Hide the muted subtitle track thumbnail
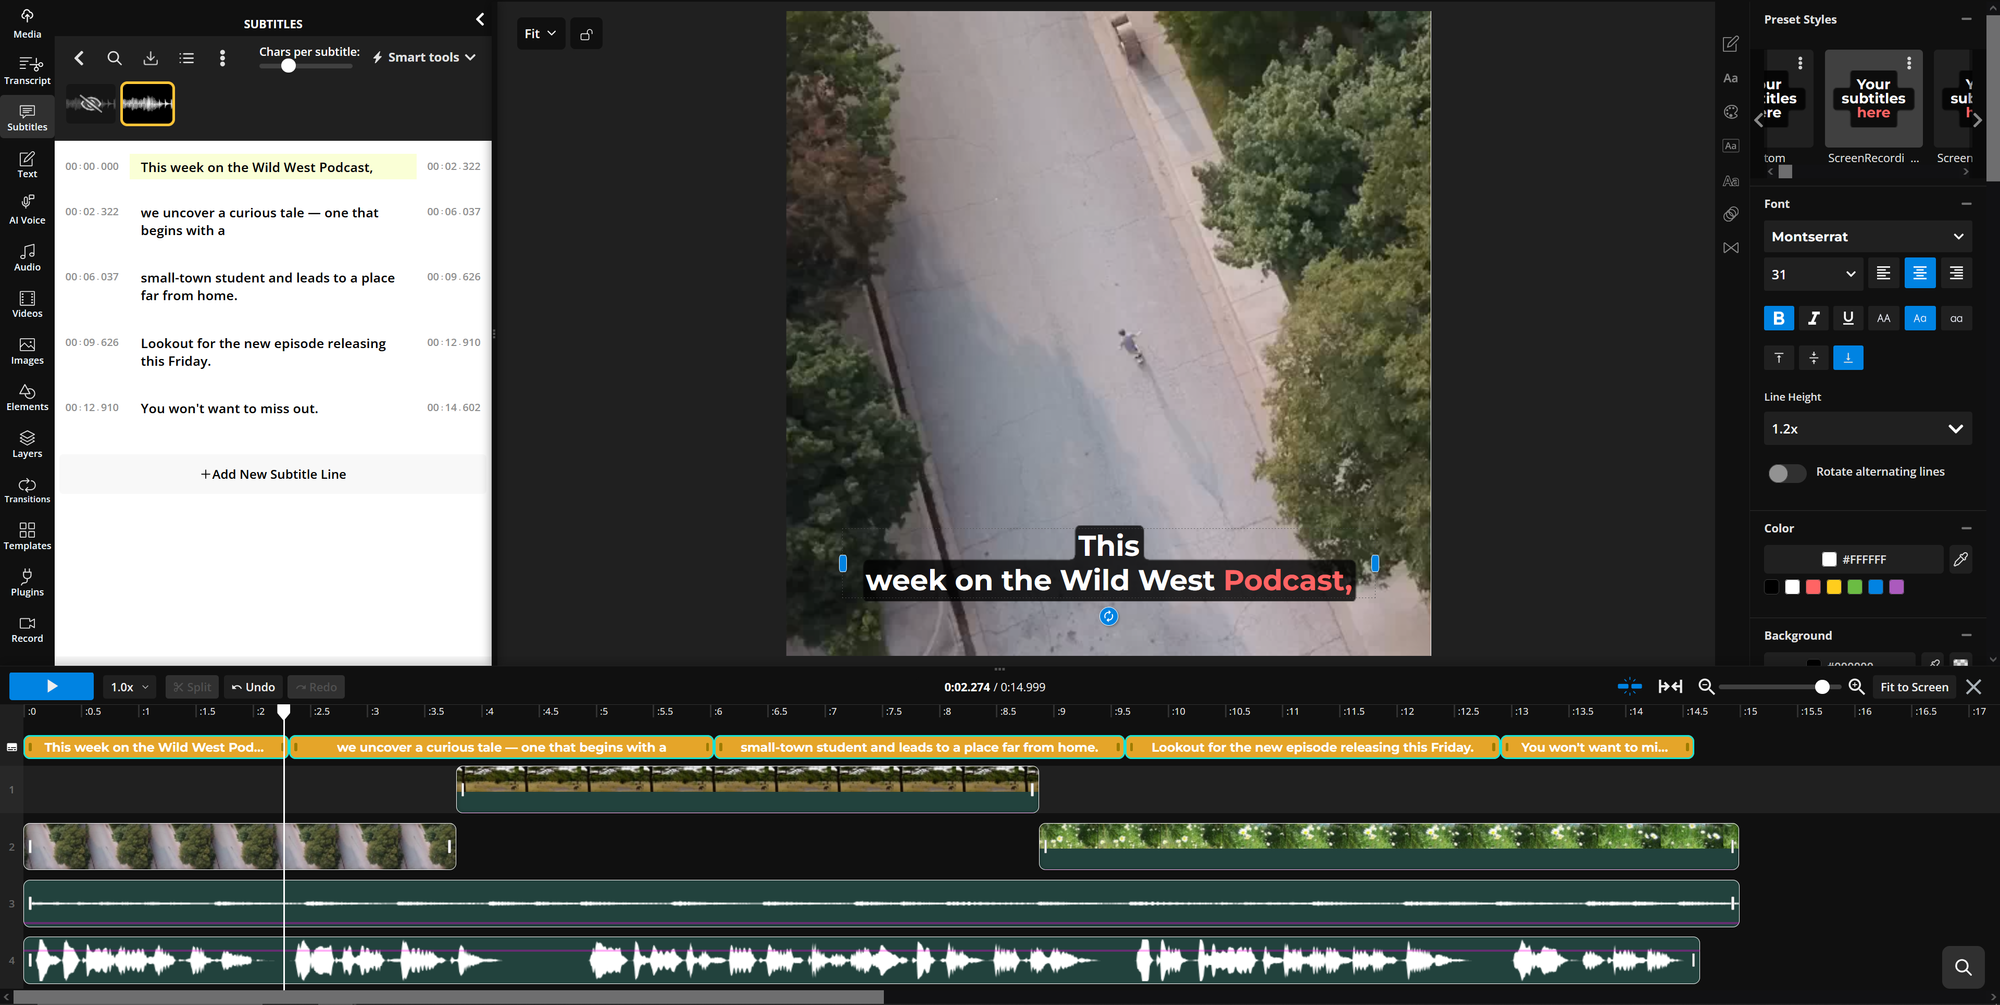The image size is (2000, 1005). (92, 103)
